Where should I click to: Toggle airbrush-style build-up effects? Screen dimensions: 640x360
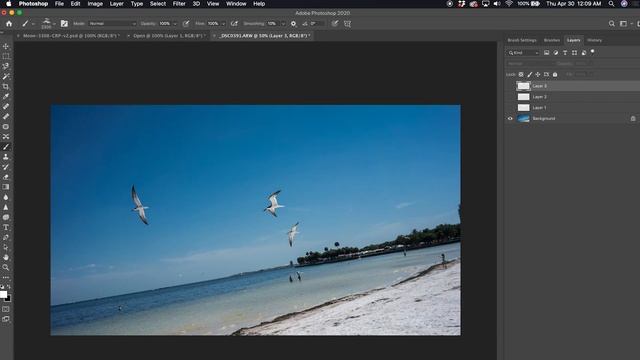(234, 24)
